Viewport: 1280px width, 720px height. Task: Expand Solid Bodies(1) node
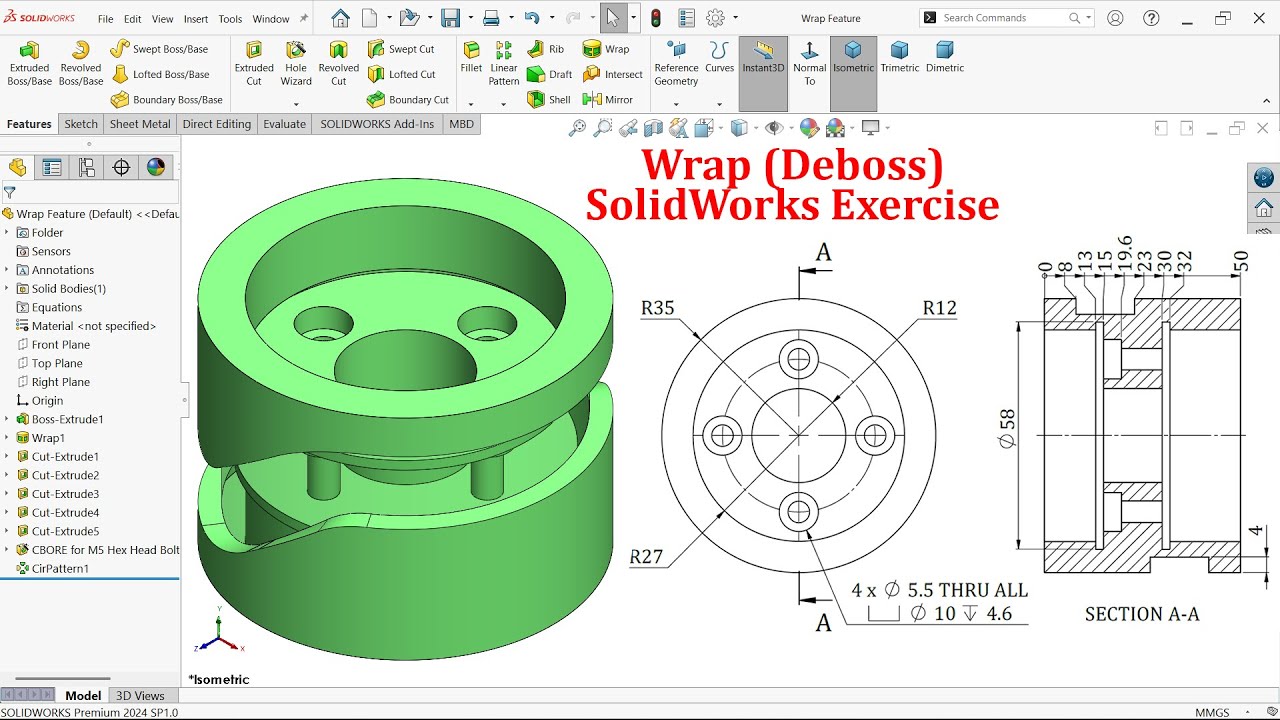7,289
